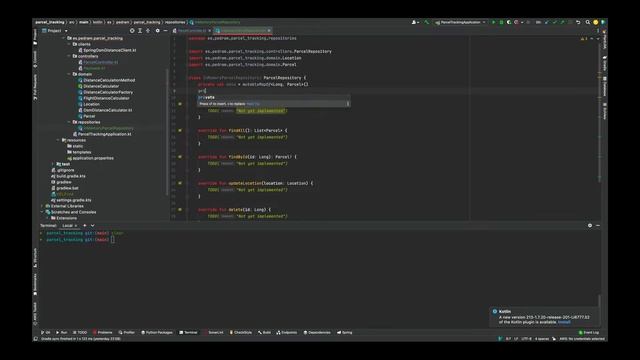640x360 pixels.
Task: Open Endpoints tool window
Action: [287, 333]
